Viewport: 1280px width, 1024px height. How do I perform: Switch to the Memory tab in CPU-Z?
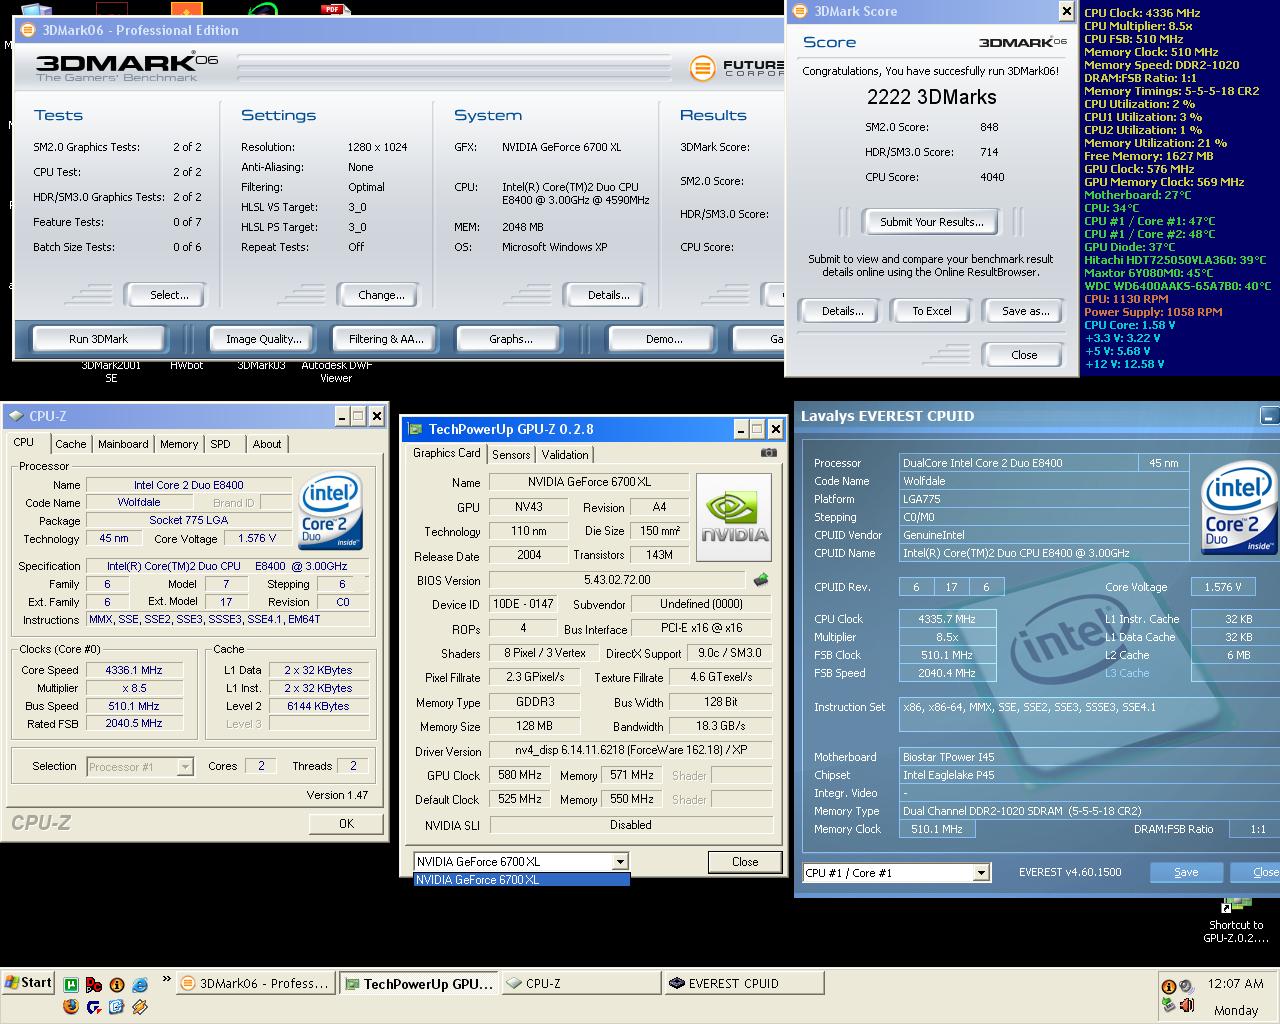pos(179,444)
